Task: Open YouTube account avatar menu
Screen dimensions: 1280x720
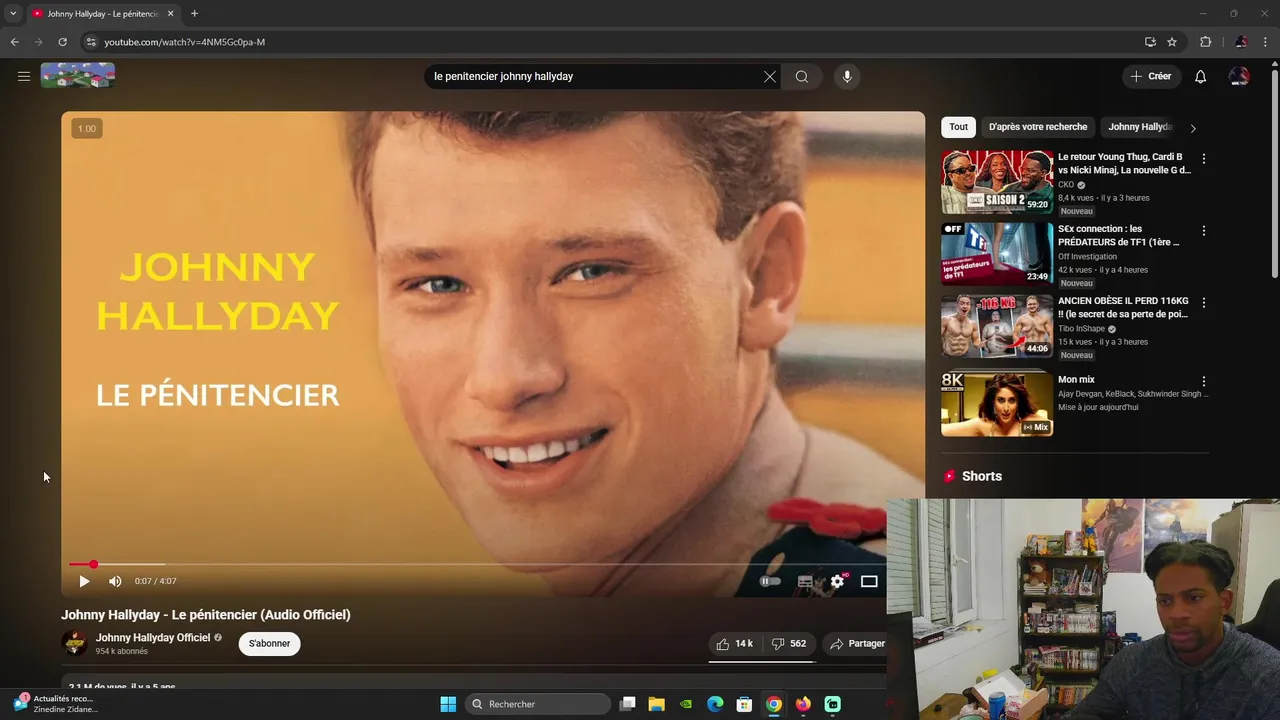Action: click(1239, 77)
